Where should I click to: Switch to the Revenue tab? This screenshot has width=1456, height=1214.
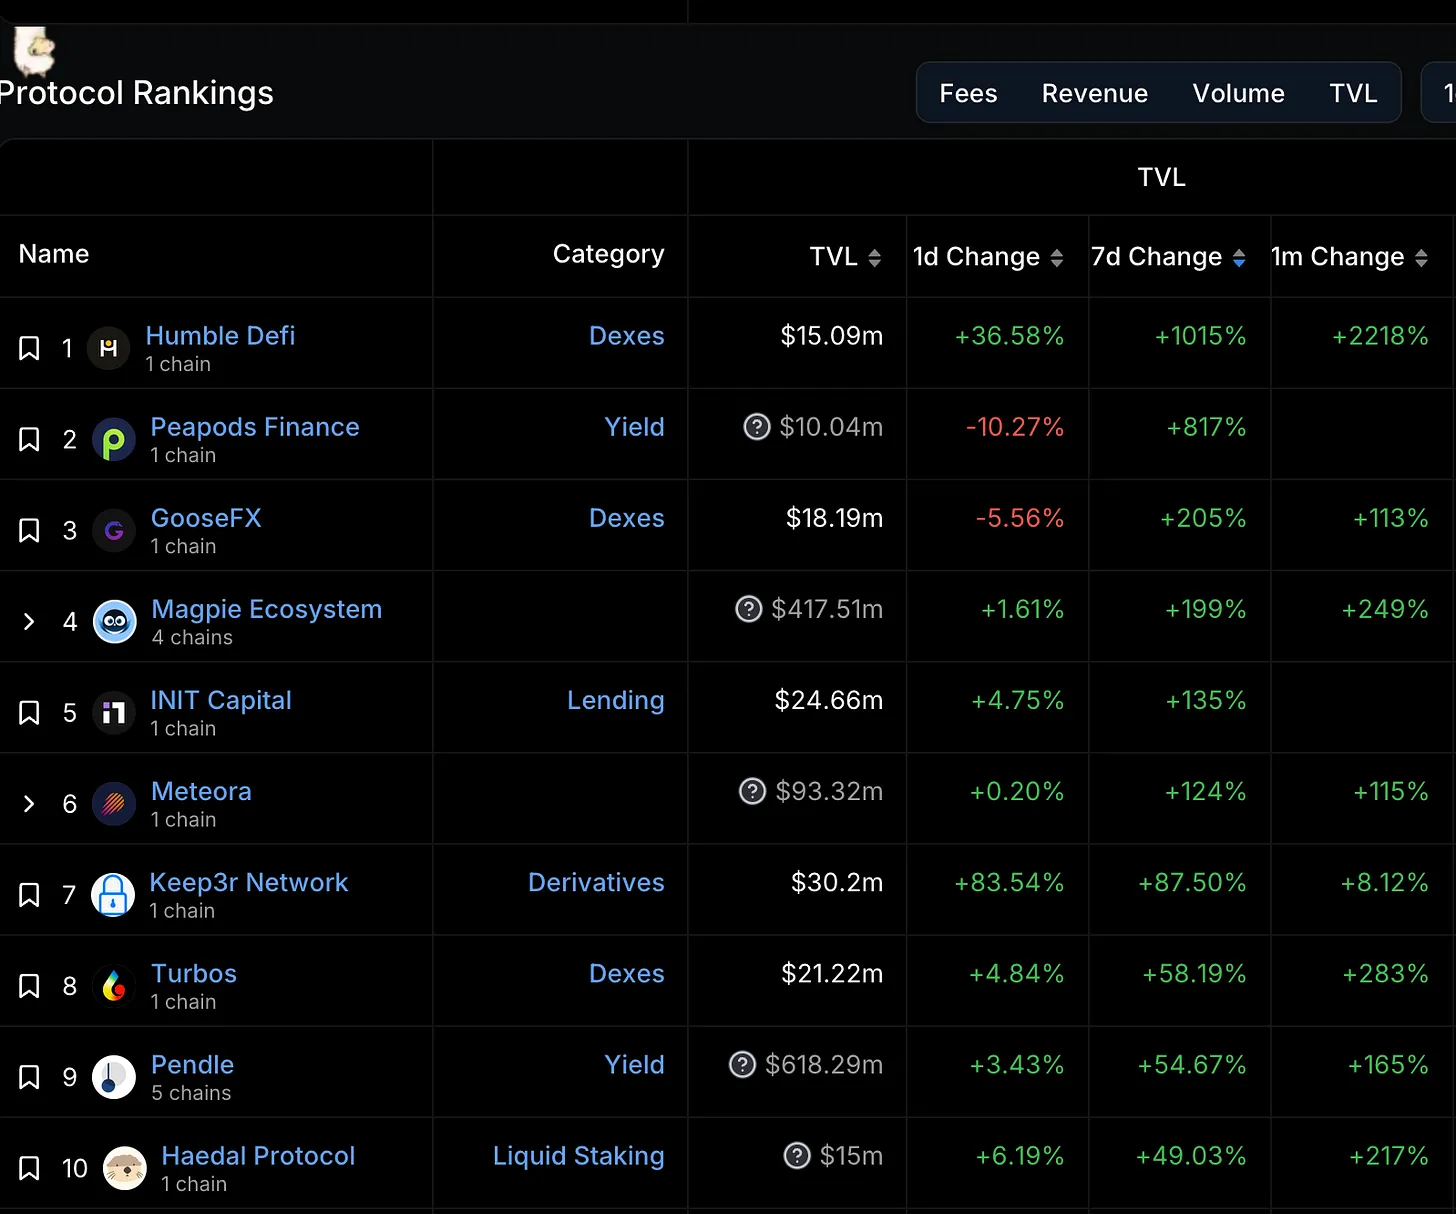tap(1095, 93)
